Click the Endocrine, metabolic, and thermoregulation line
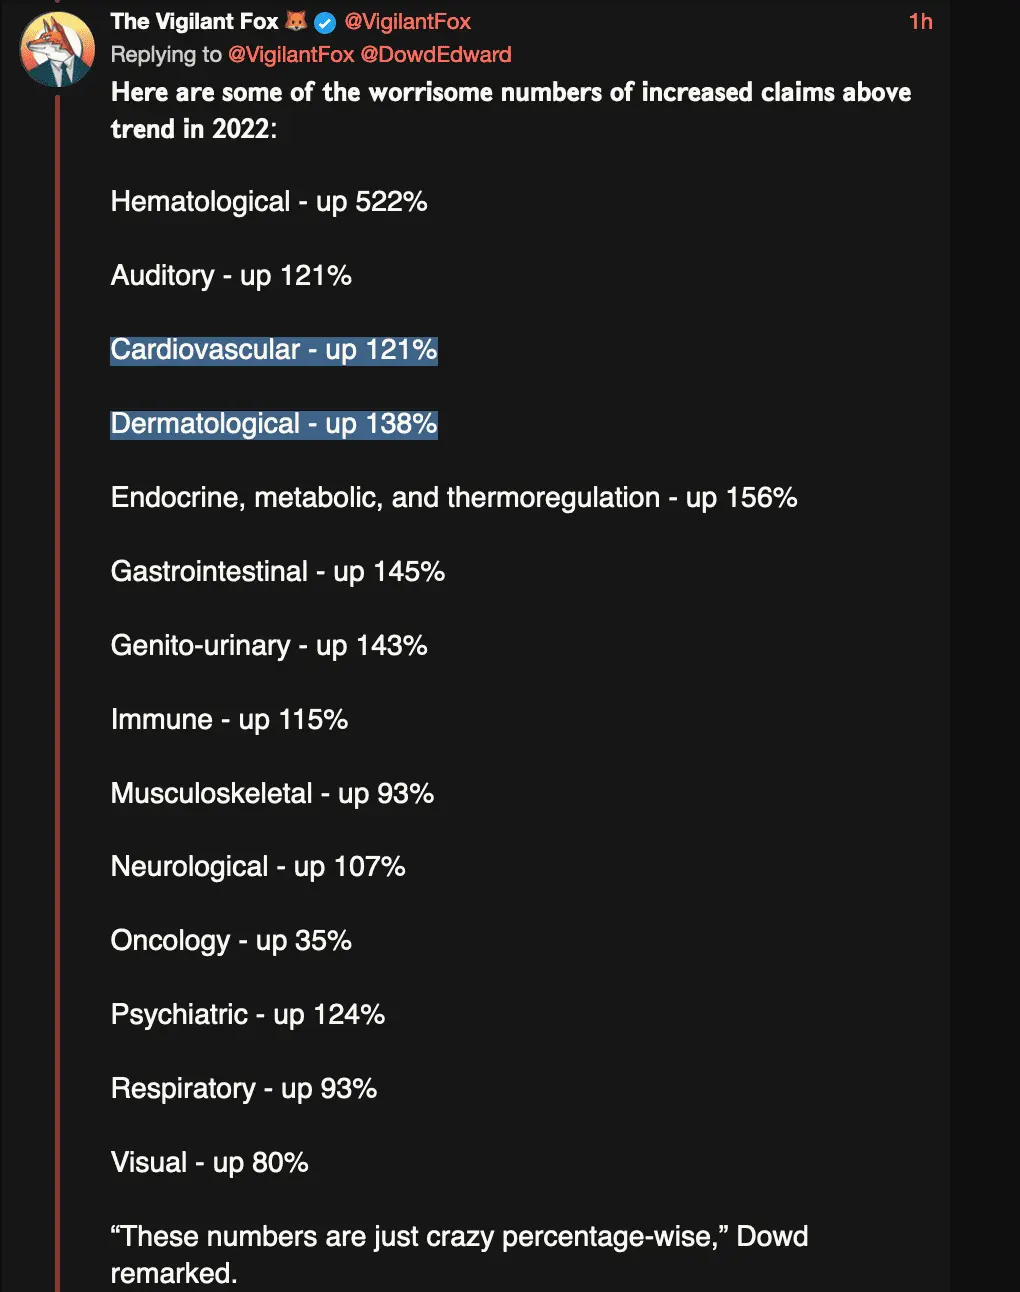Screen dimensions: 1020x1292 [x=454, y=498]
